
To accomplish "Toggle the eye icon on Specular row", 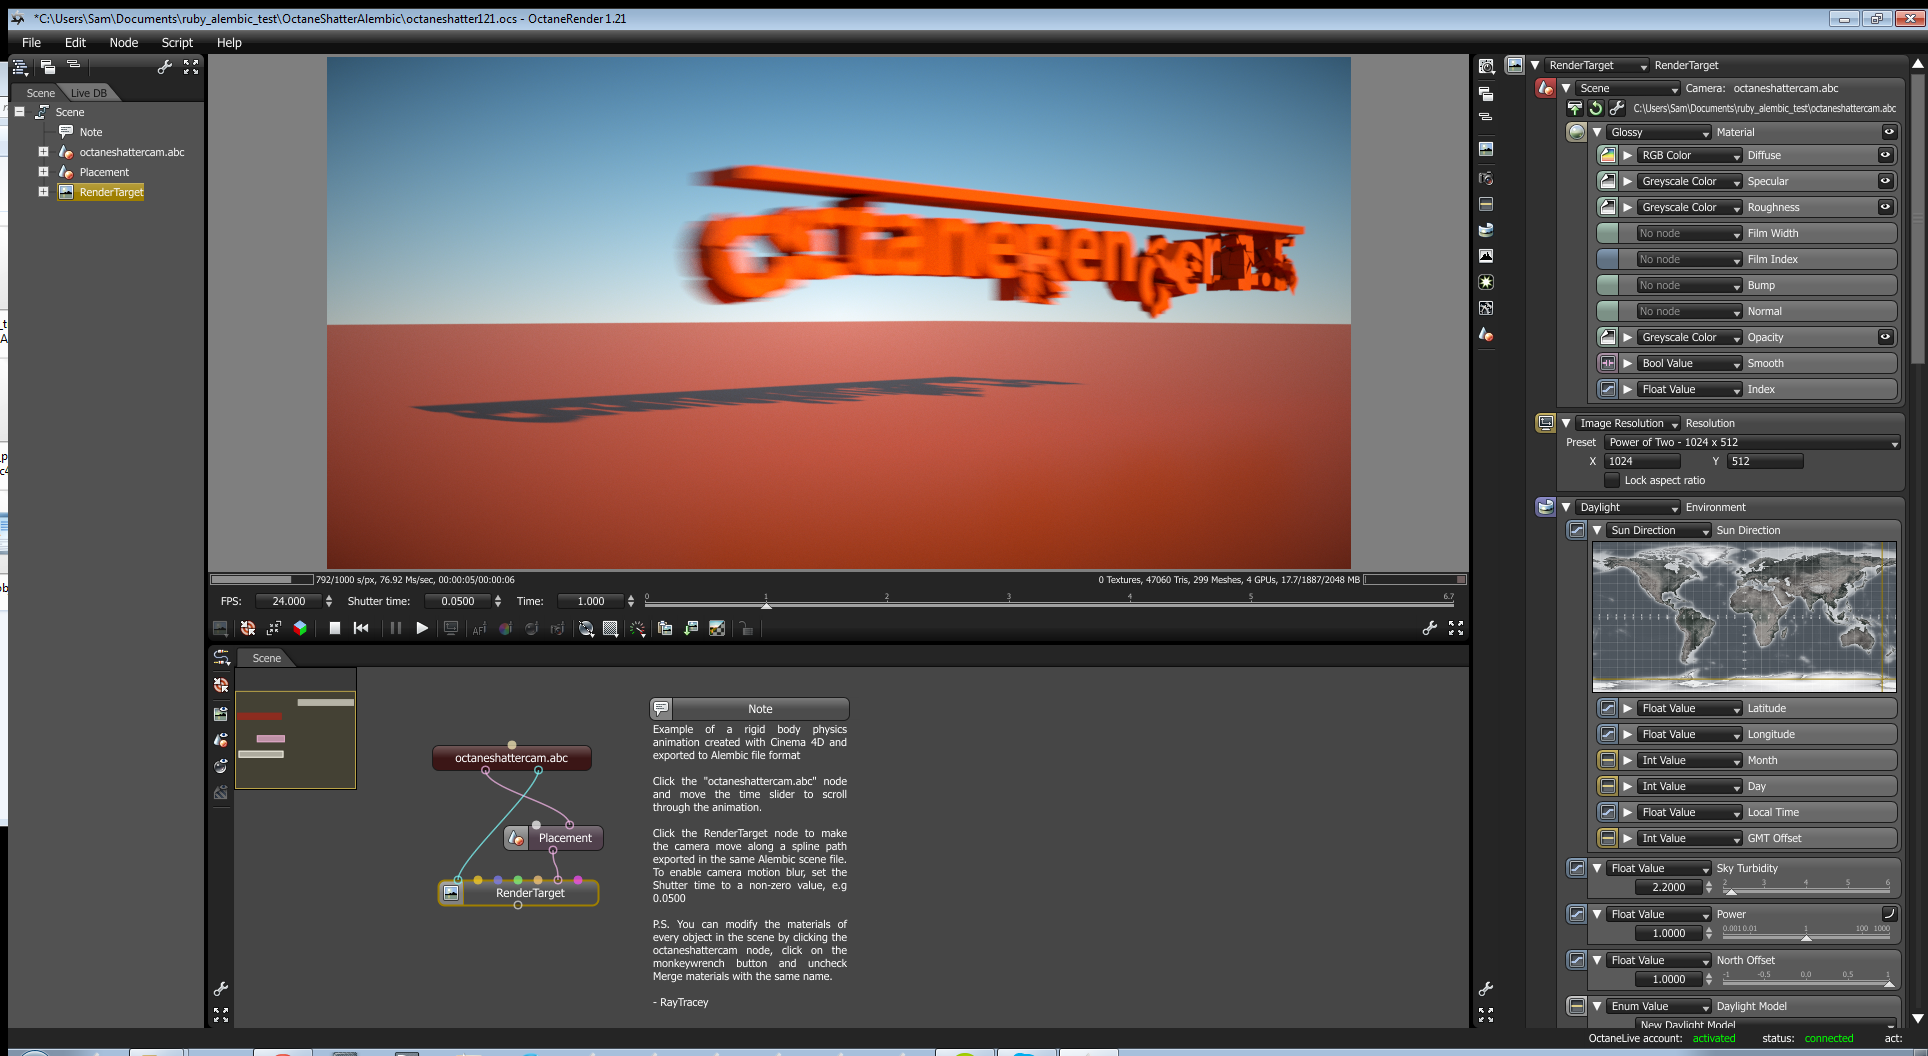I will 1885,181.
